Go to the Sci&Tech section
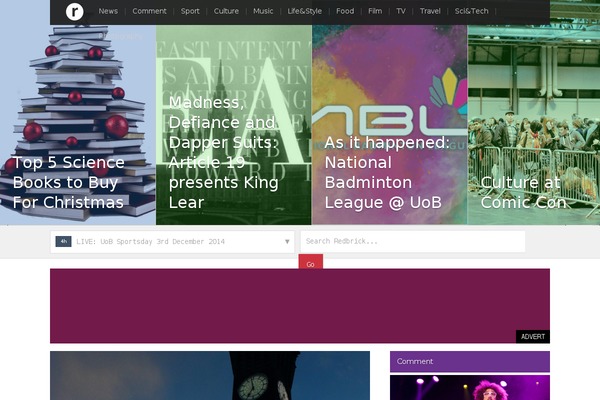600x400 pixels. click(x=471, y=11)
